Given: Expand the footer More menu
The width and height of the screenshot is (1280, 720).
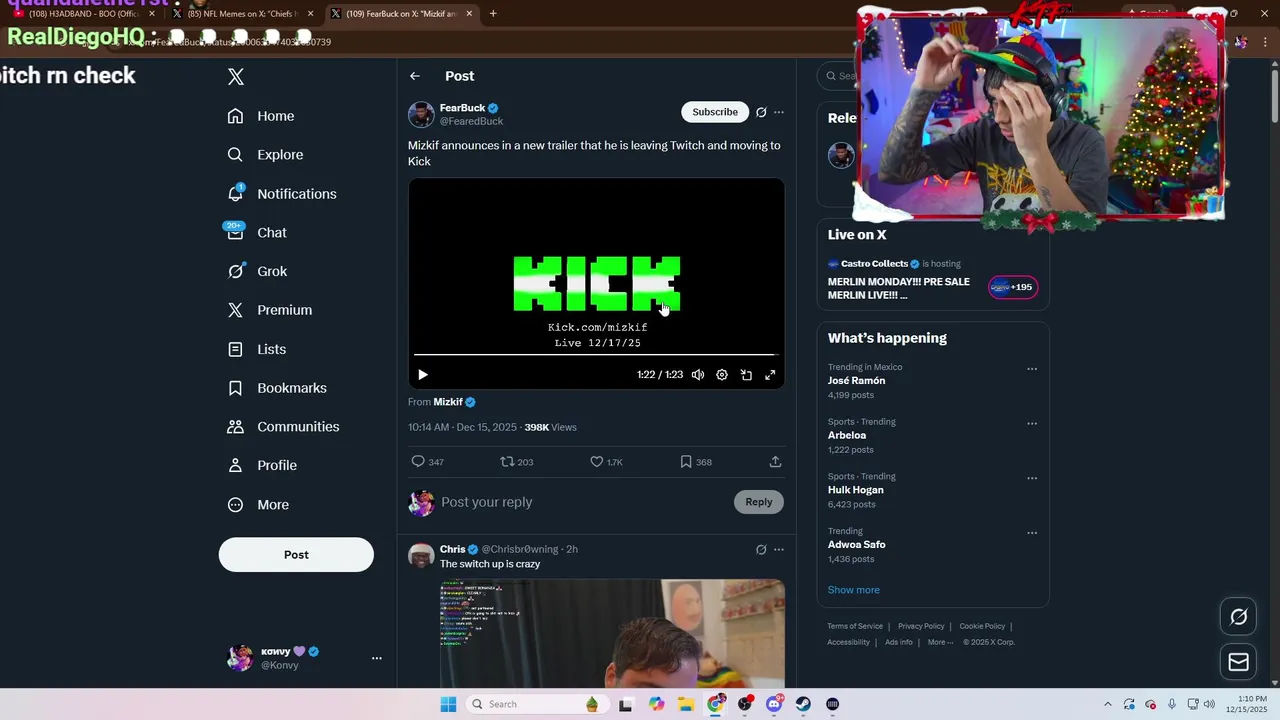Looking at the screenshot, I should (940, 642).
